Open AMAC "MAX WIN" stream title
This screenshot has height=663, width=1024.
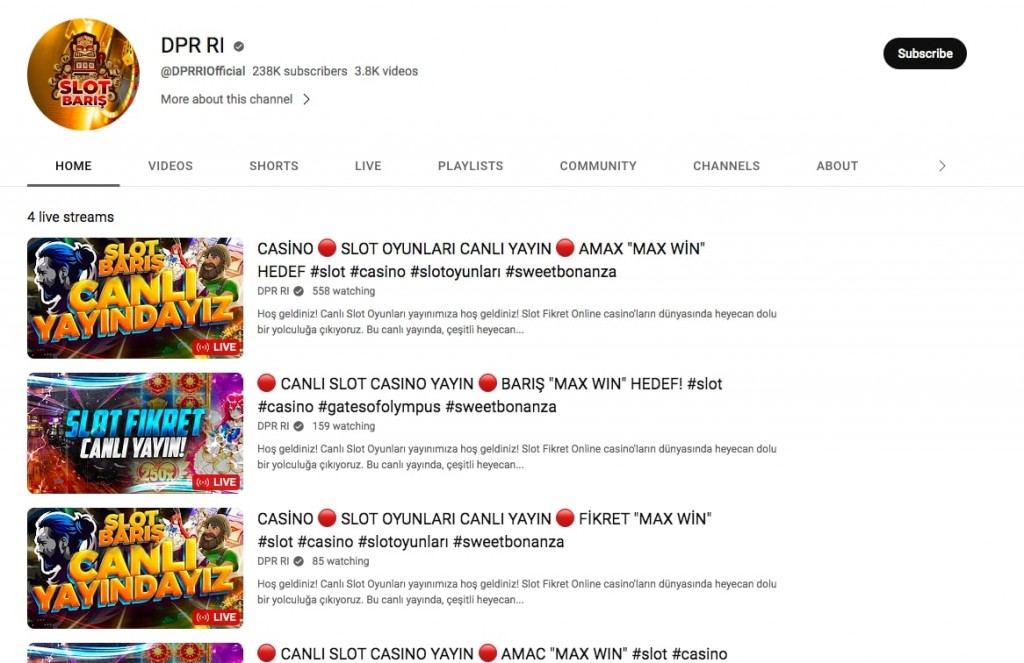[492, 654]
